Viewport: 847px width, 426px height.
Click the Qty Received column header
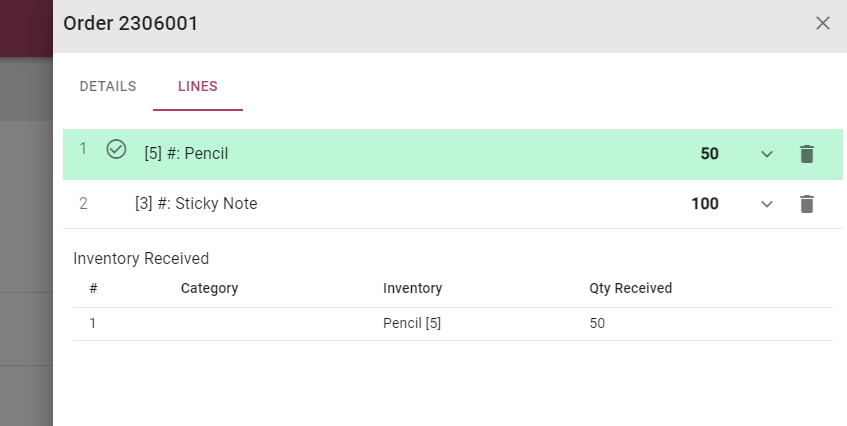click(x=630, y=288)
